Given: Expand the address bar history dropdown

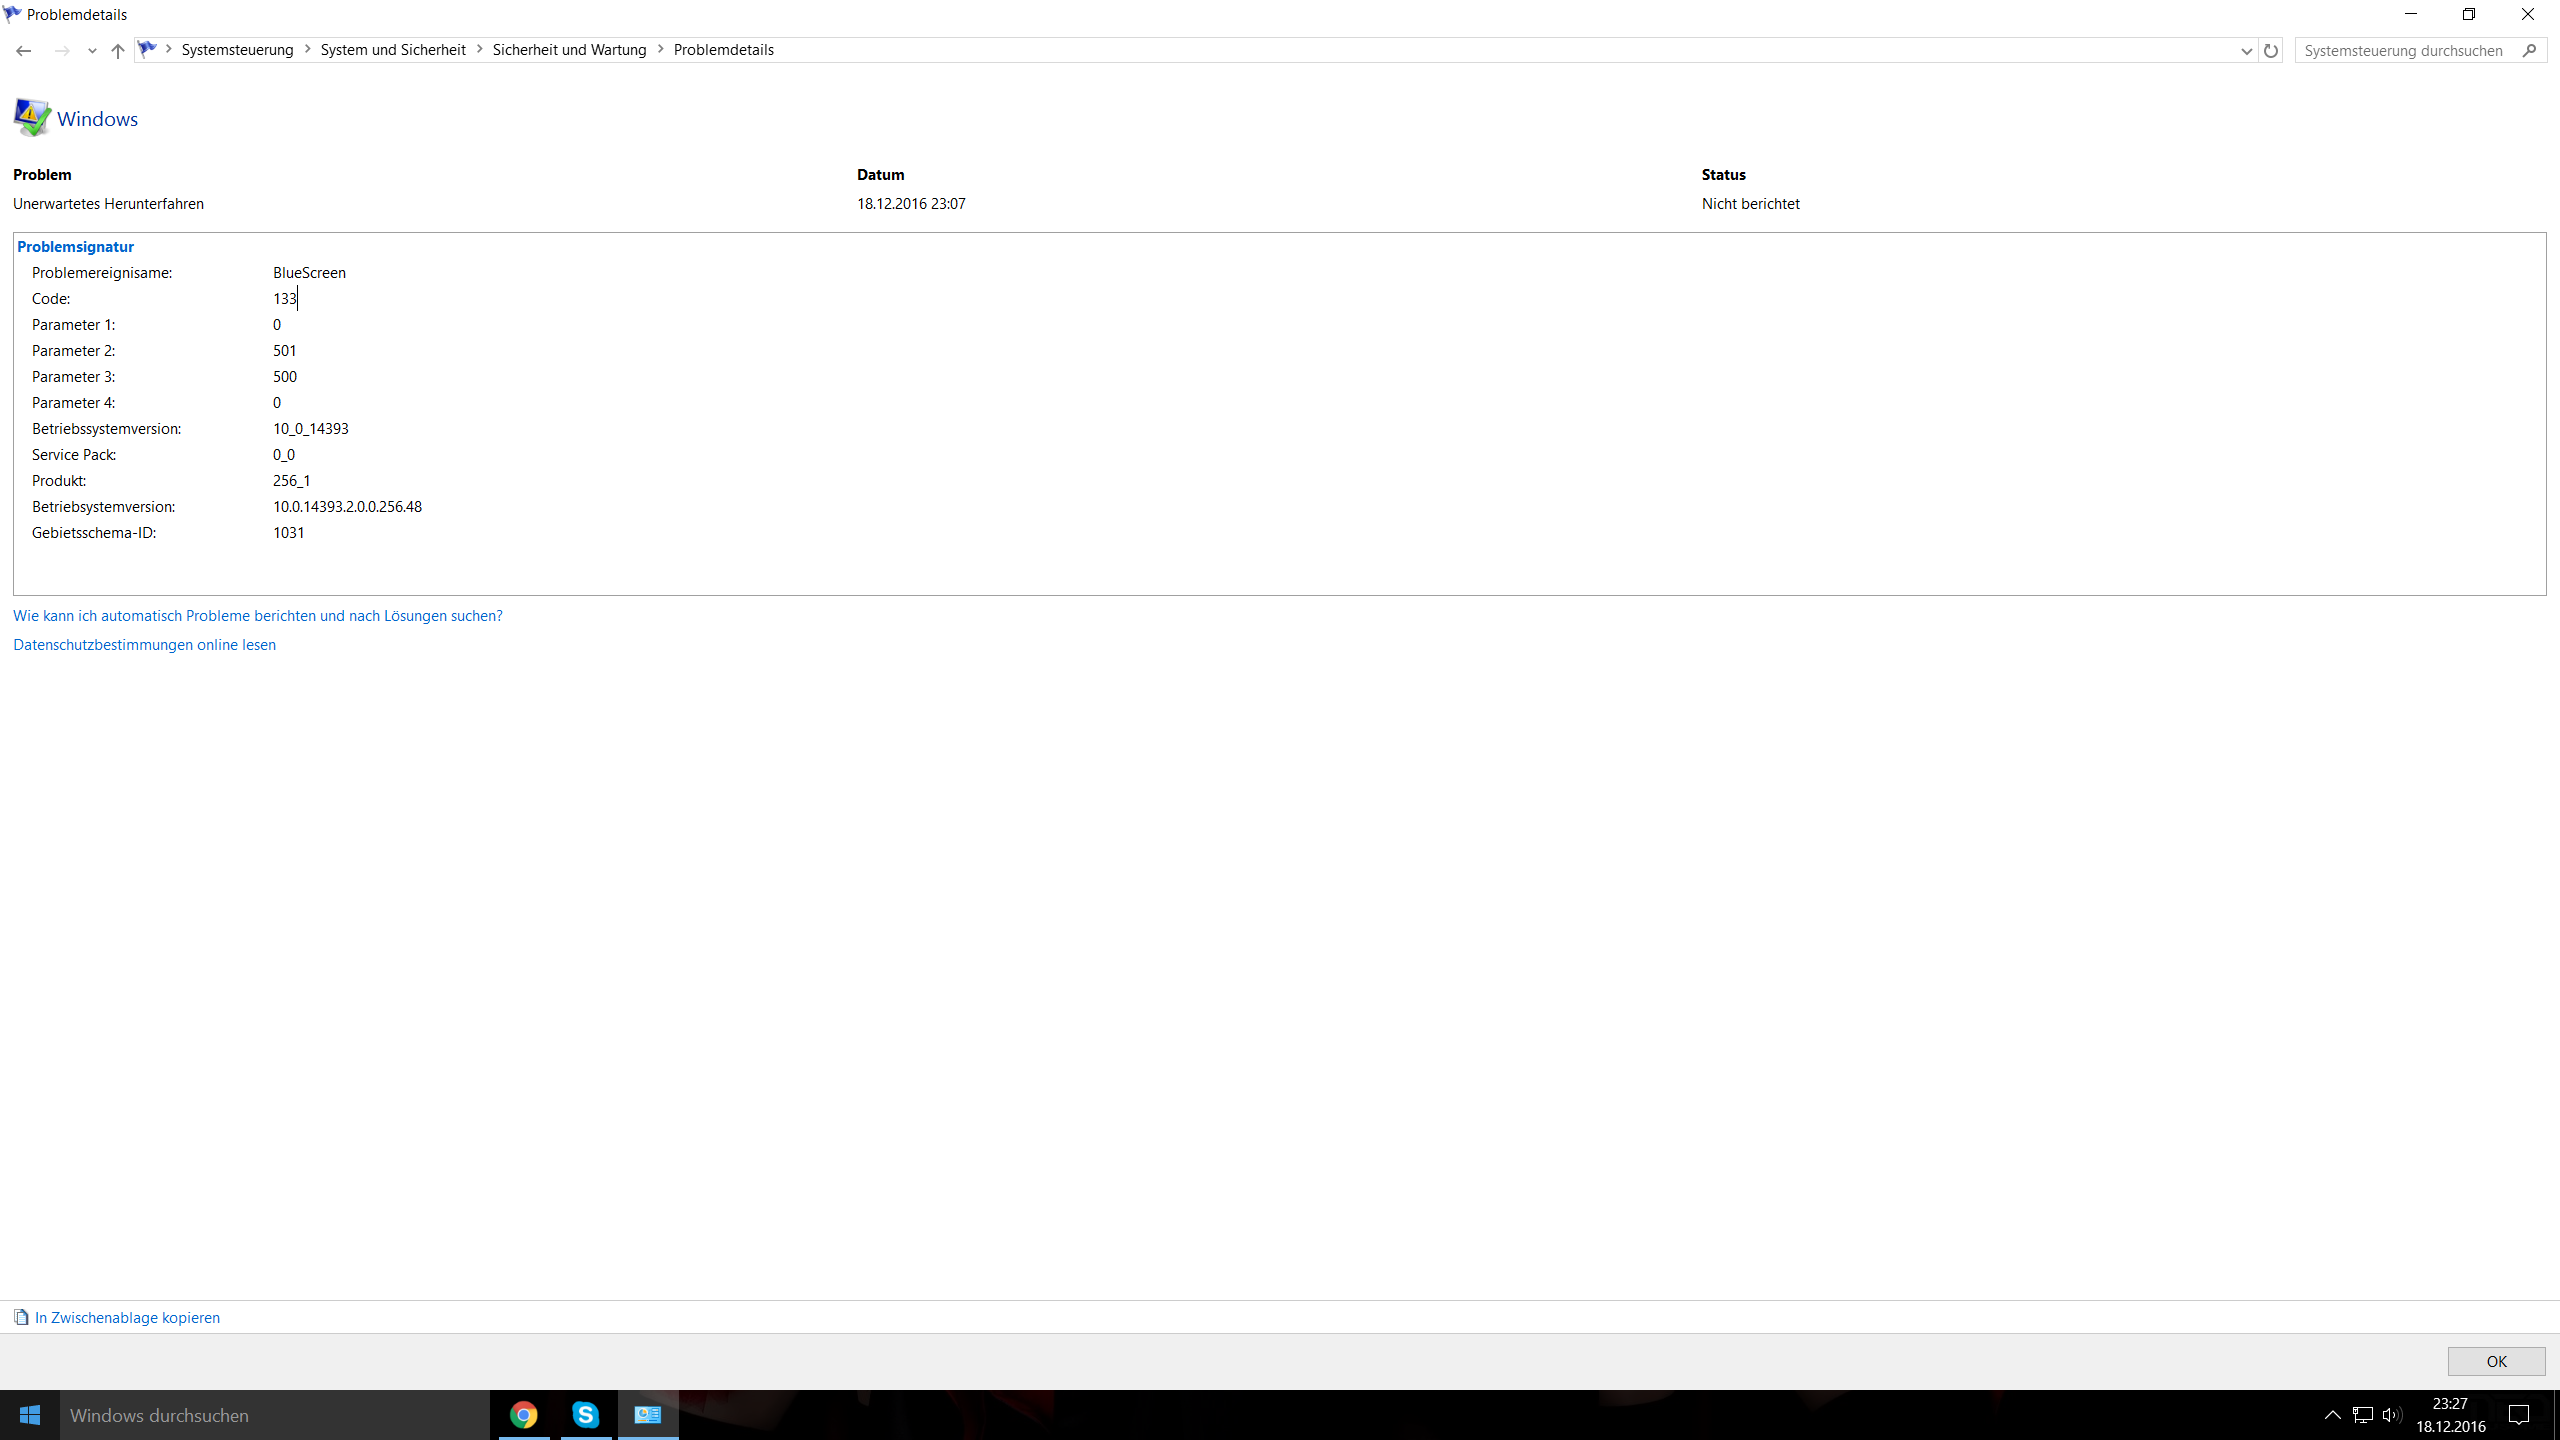Looking at the screenshot, I should click(2246, 50).
